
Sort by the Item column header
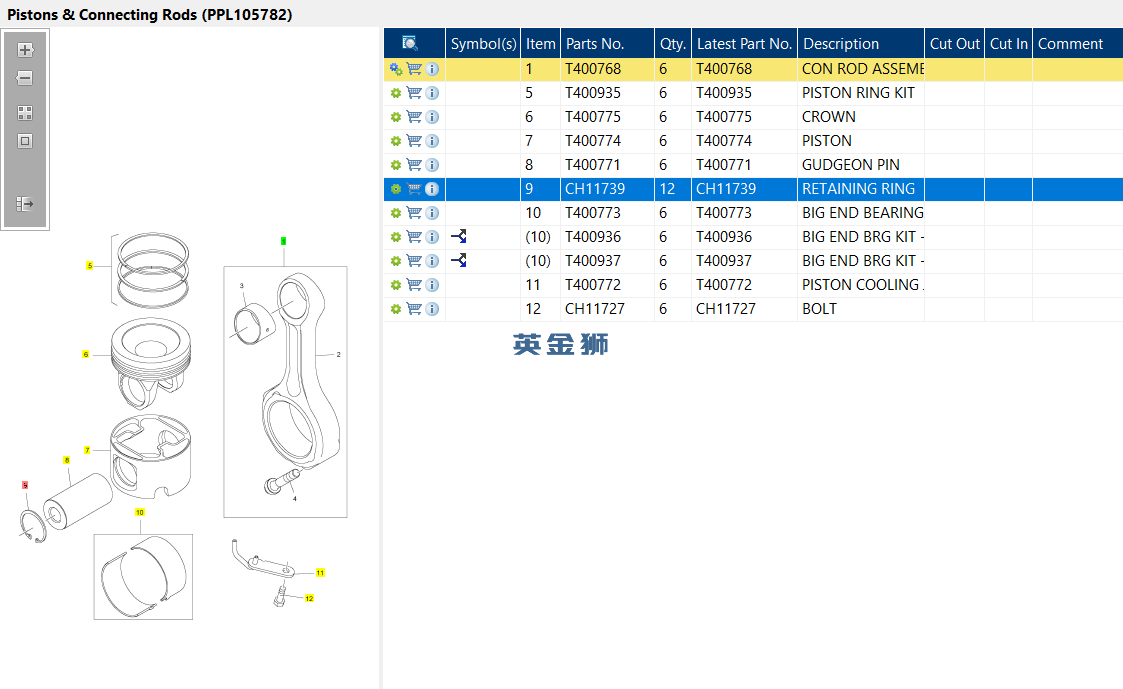pos(541,44)
